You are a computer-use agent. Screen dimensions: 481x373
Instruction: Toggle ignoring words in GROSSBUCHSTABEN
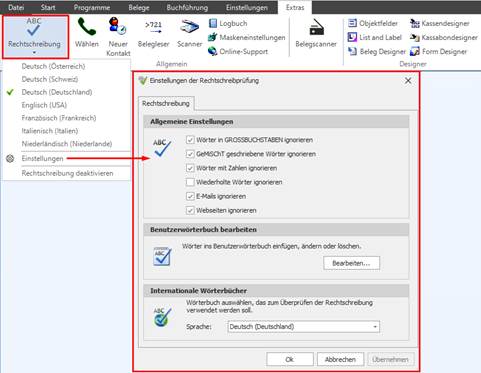pyautogui.click(x=190, y=140)
